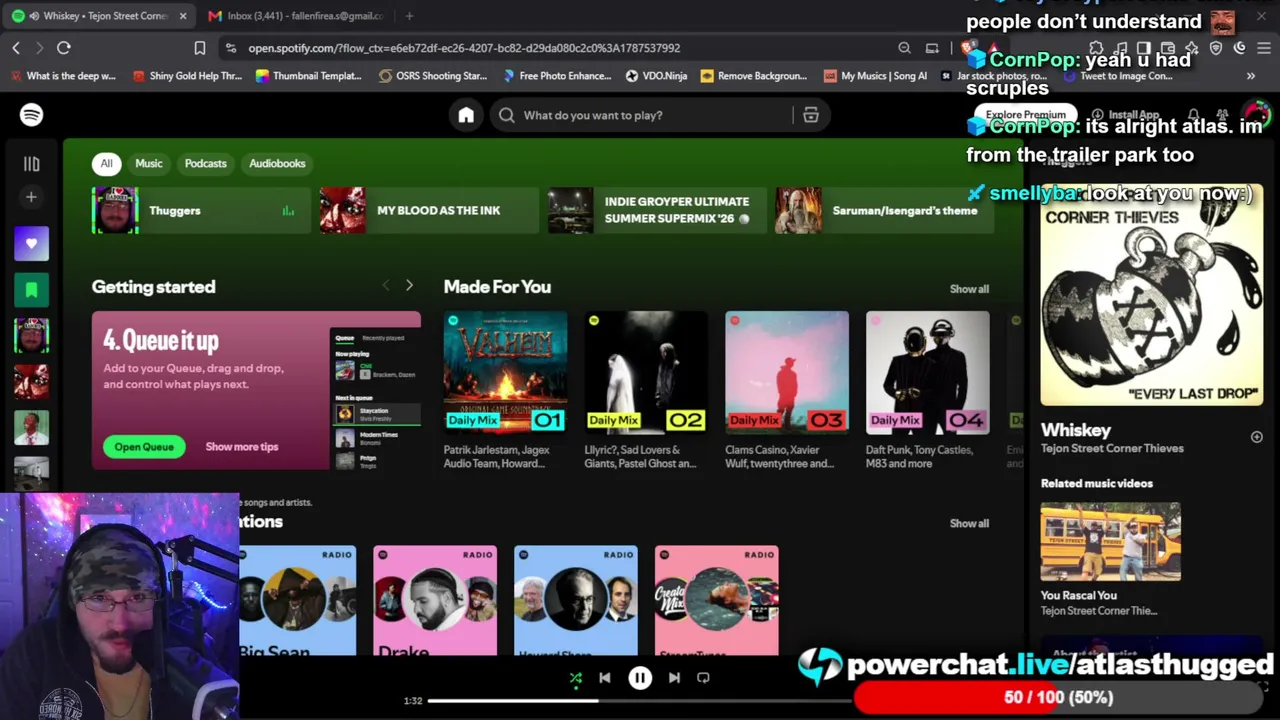Select the All filter chip

pyautogui.click(x=106, y=163)
